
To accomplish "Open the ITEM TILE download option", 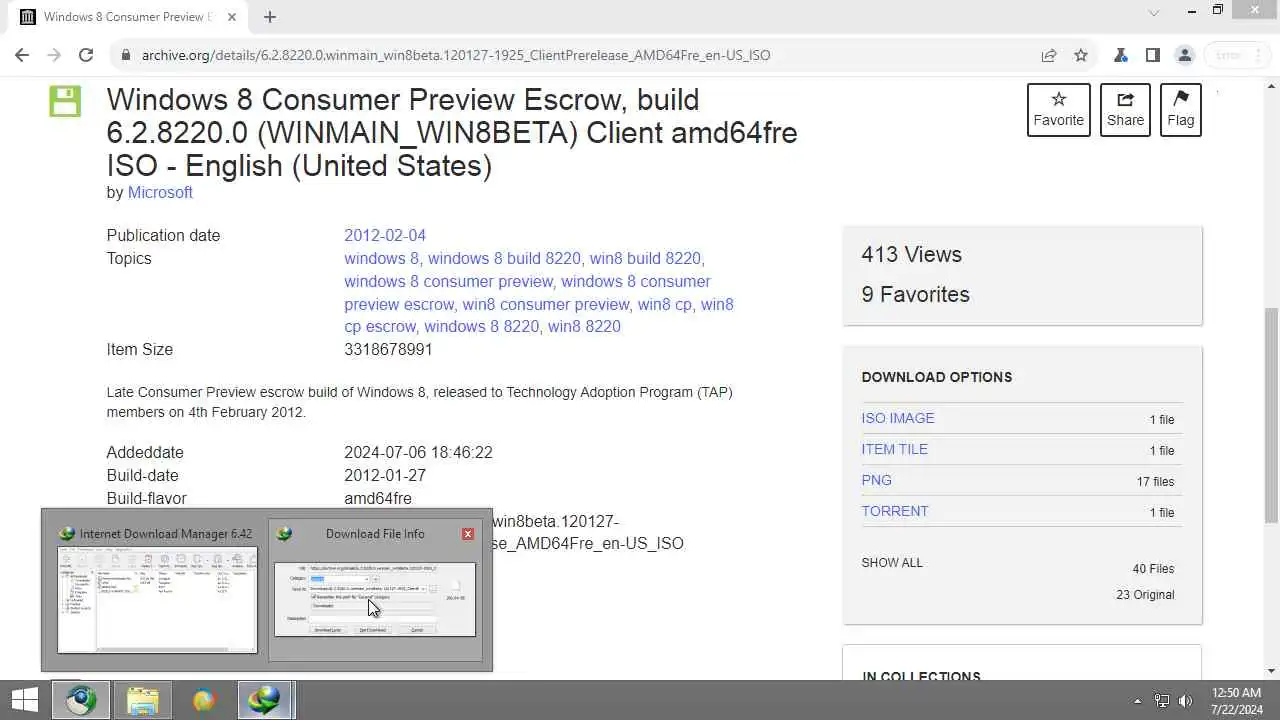I will point(895,449).
